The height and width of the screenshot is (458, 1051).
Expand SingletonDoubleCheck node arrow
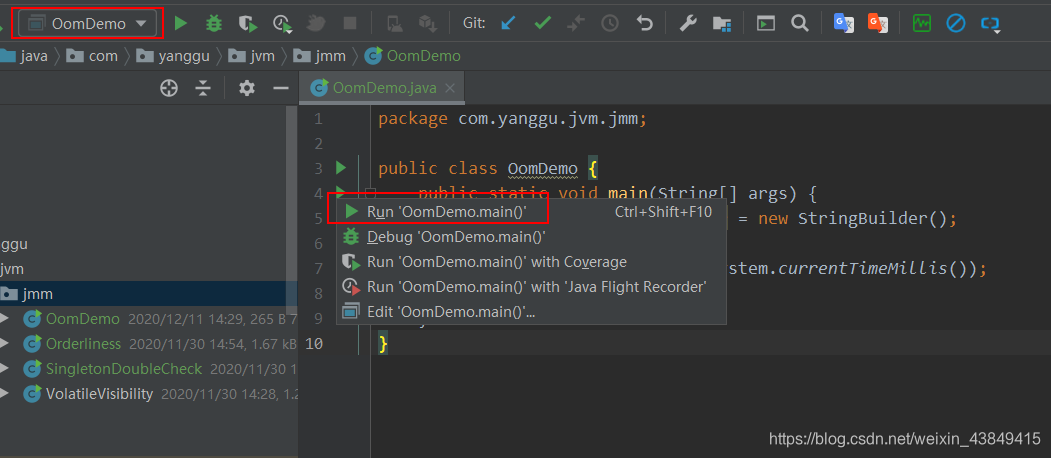5,369
